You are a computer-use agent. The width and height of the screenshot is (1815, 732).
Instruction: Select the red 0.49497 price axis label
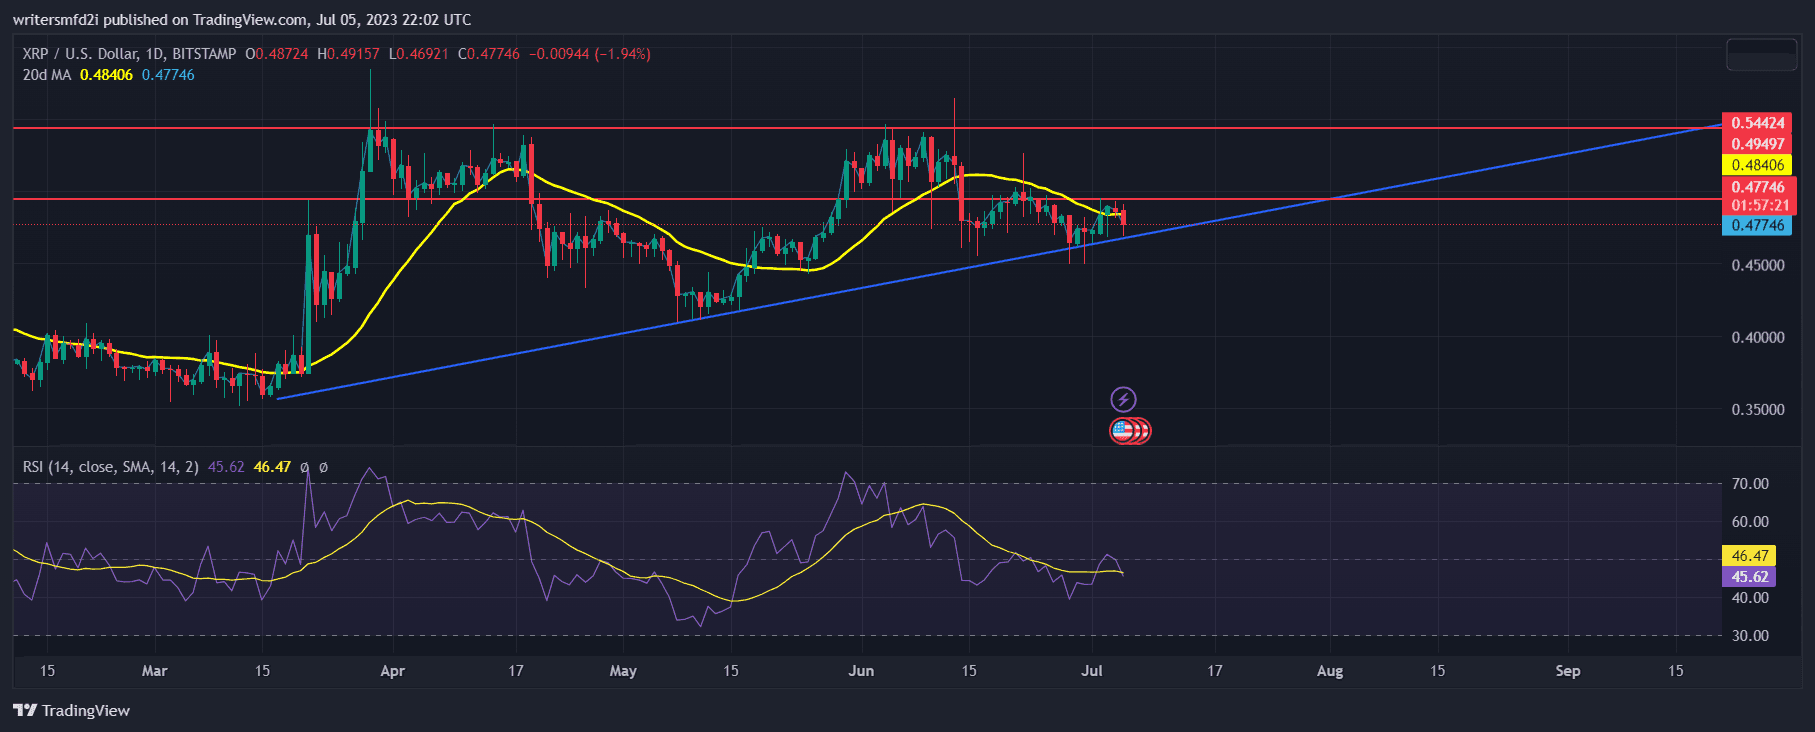point(1758,144)
